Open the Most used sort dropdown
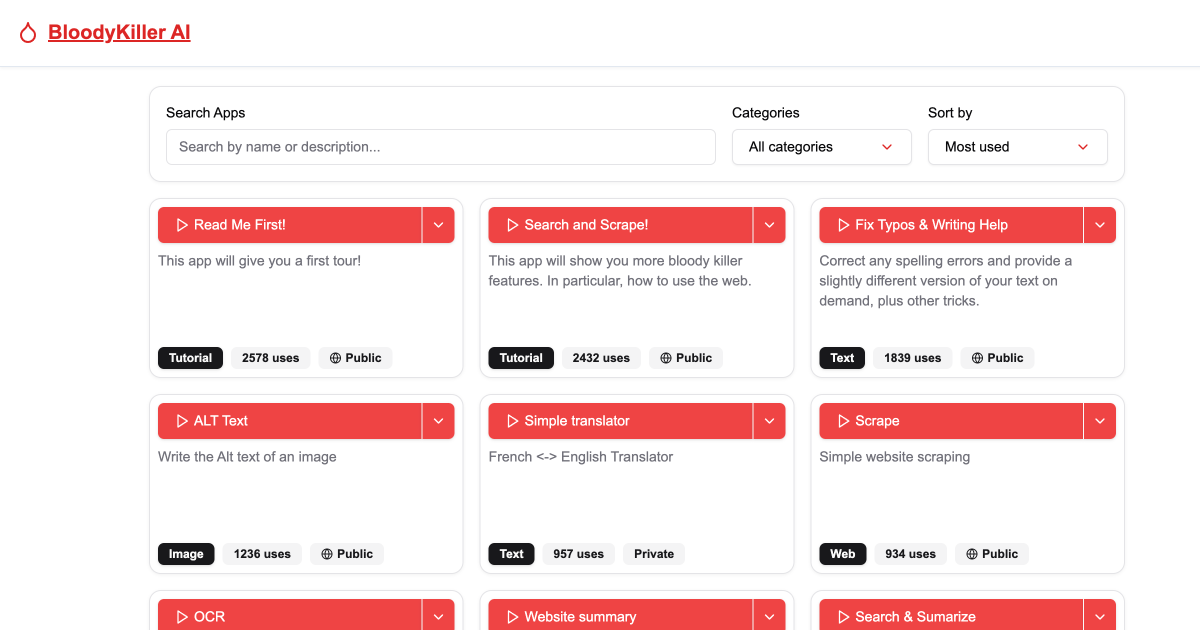The width and height of the screenshot is (1200, 630). pos(1018,147)
